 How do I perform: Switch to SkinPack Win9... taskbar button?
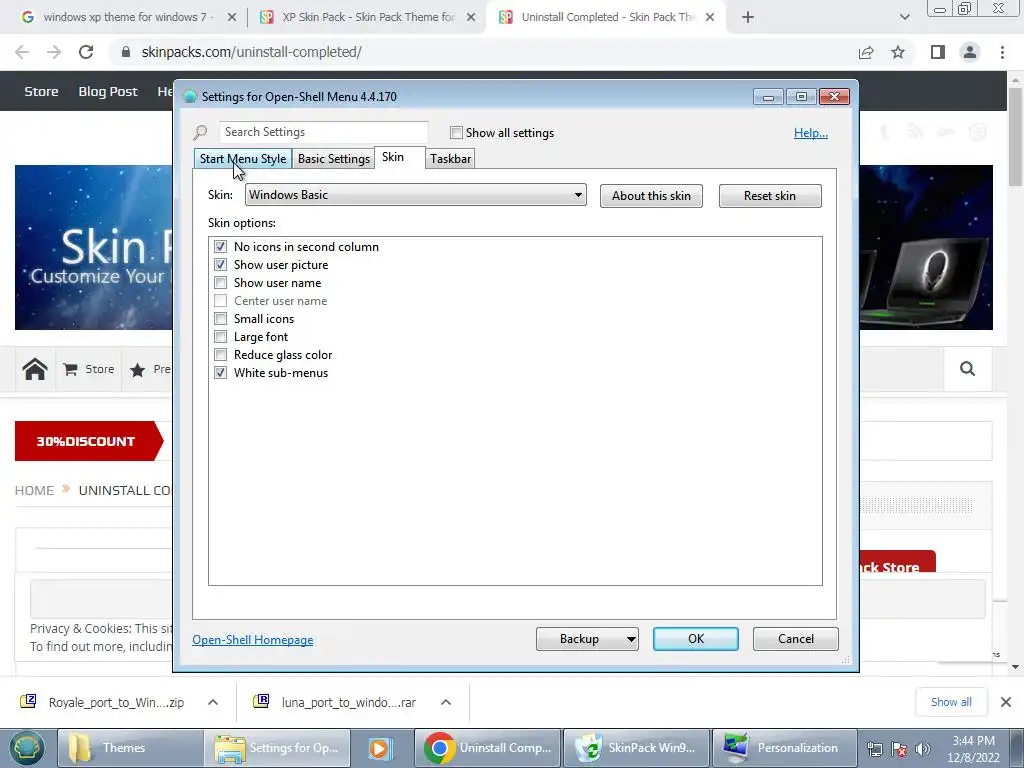coord(637,748)
